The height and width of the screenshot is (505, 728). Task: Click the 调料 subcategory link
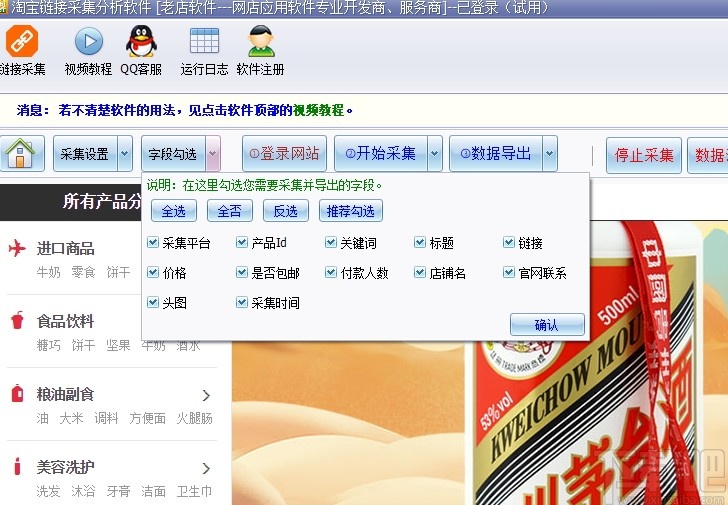pos(106,418)
